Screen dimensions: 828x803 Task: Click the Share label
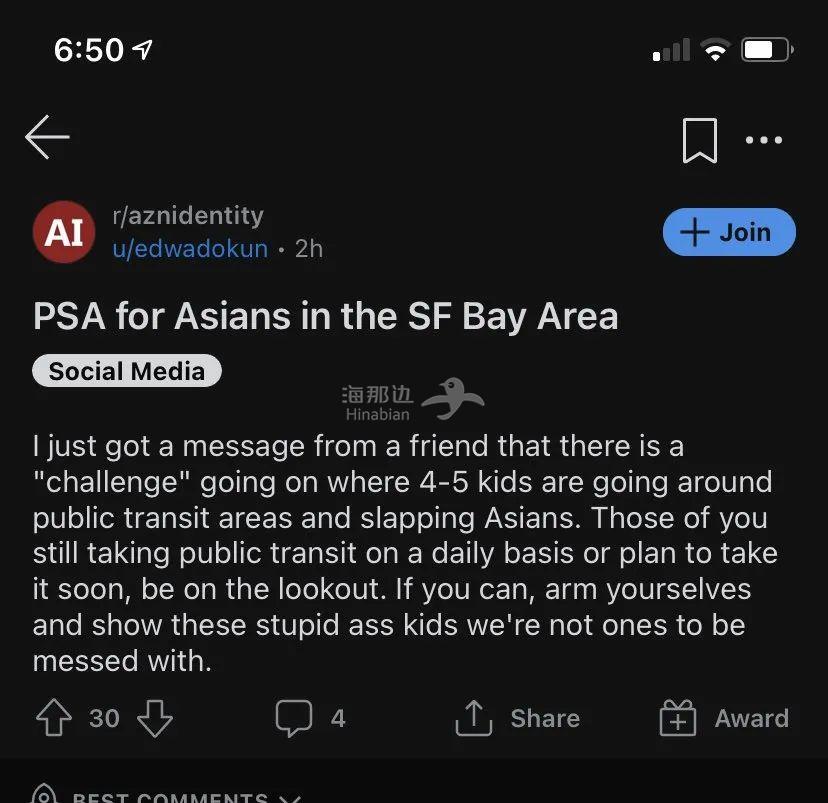pyautogui.click(x=545, y=719)
